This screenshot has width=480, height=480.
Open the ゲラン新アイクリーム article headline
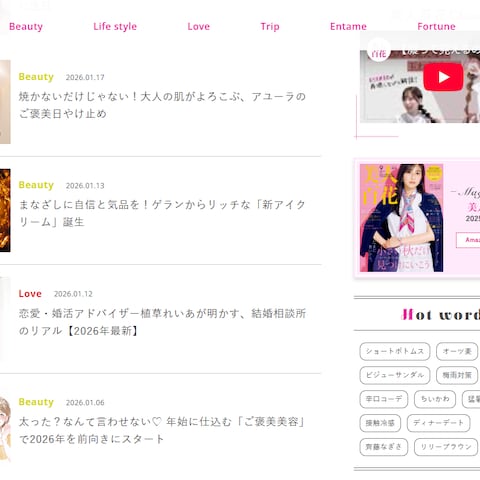(x=162, y=213)
